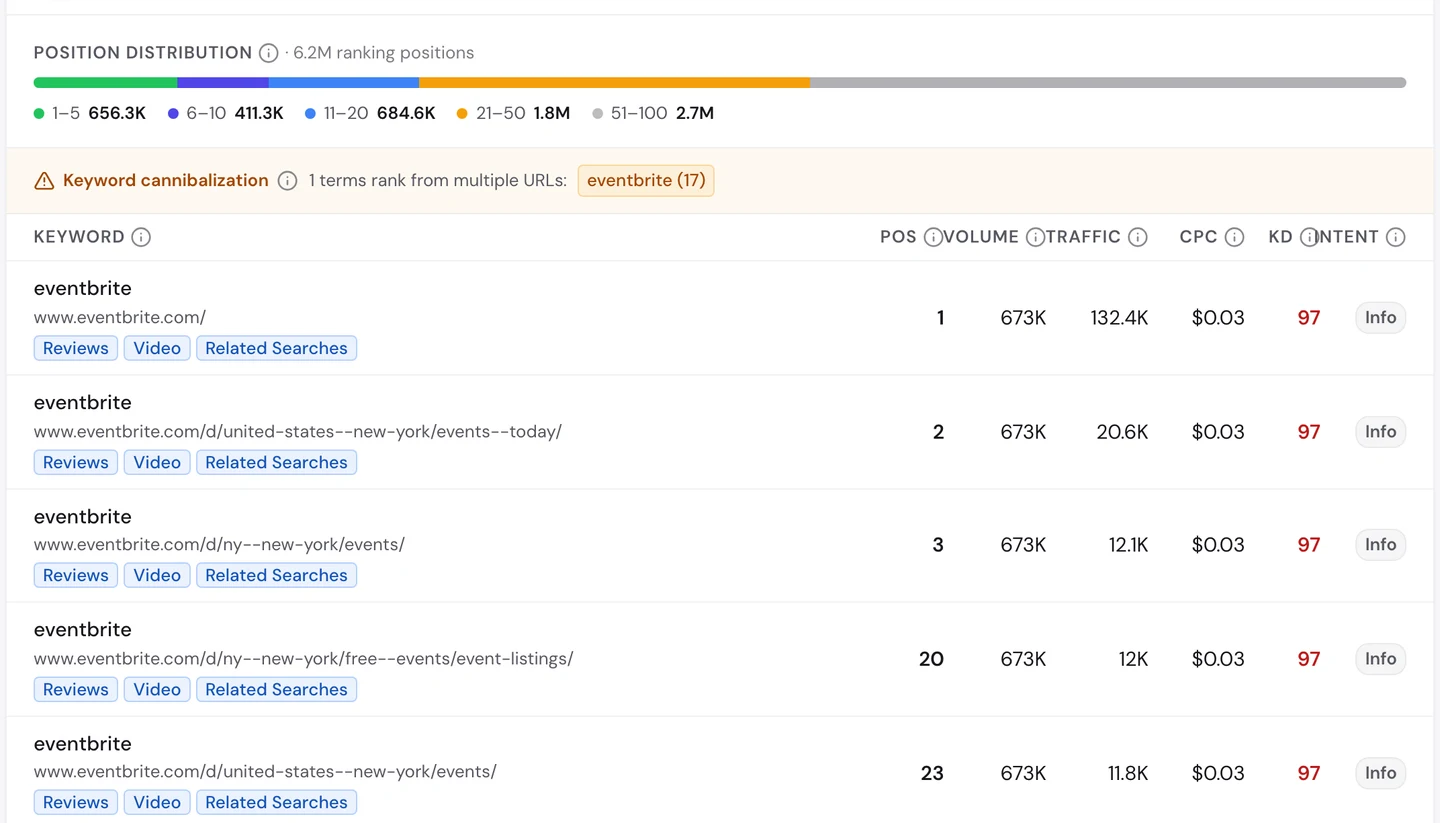The height and width of the screenshot is (823, 1440).
Task: Click the orange 21–50 distribution bar segment
Action: click(614, 83)
